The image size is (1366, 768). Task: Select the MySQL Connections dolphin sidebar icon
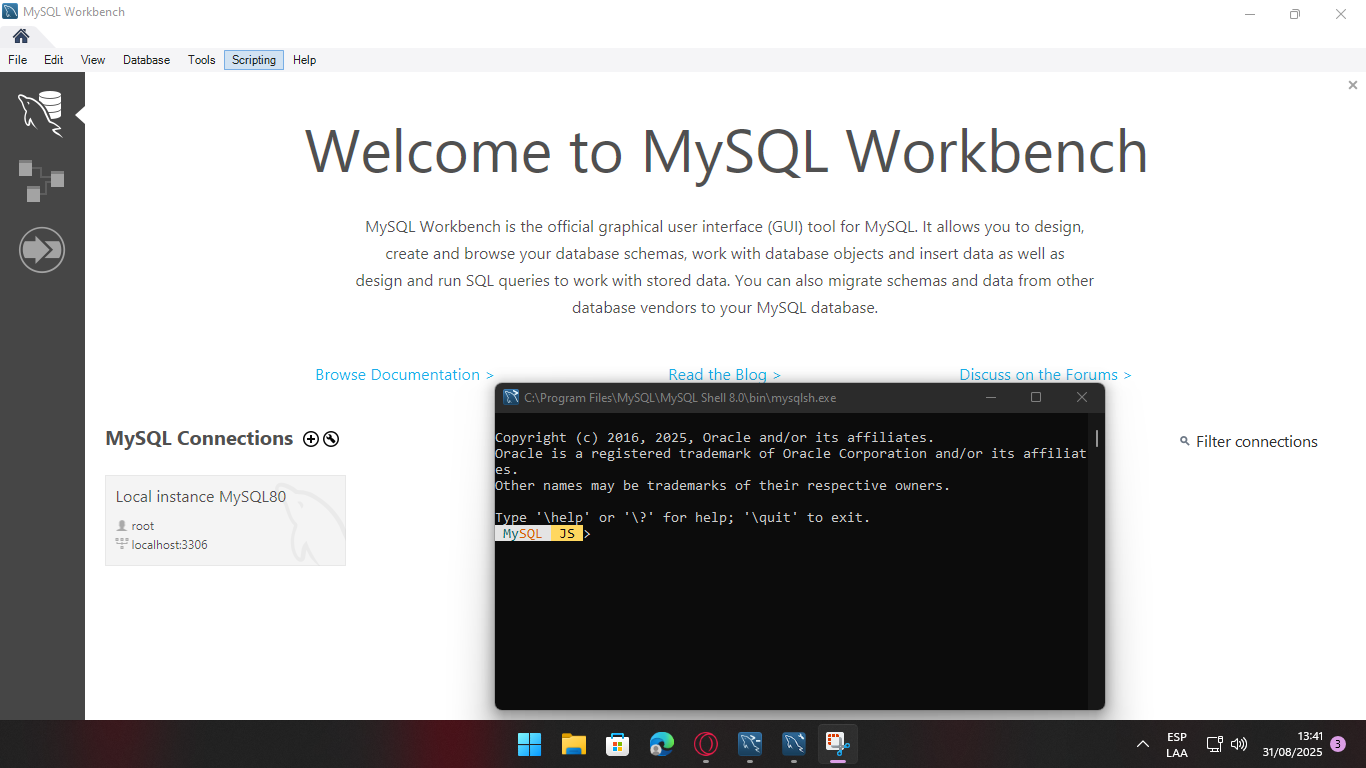click(x=41, y=113)
